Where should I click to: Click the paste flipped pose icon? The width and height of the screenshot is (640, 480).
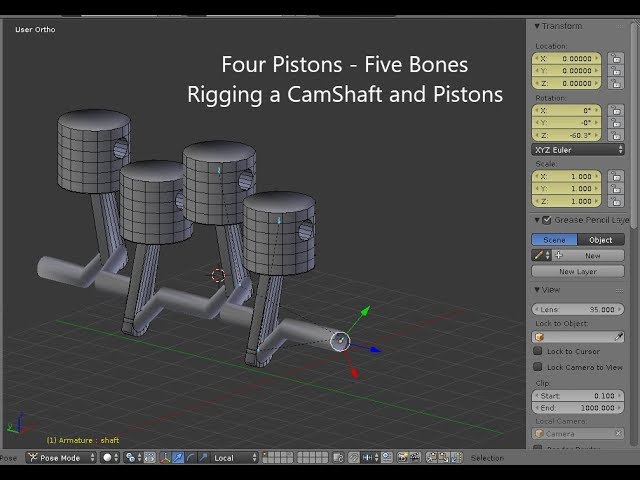pos(457,458)
